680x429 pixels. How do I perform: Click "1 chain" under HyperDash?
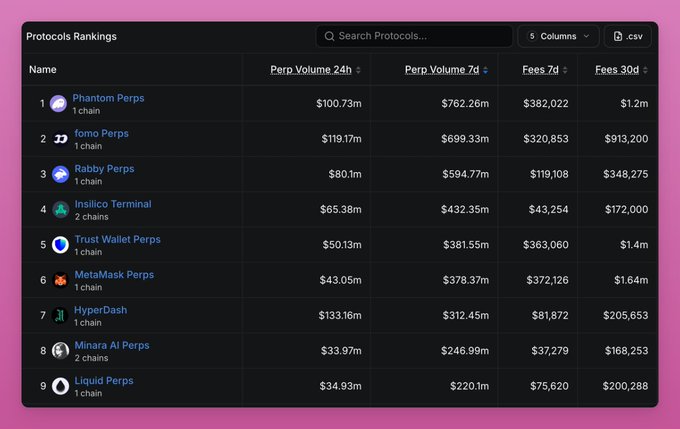pos(88,323)
